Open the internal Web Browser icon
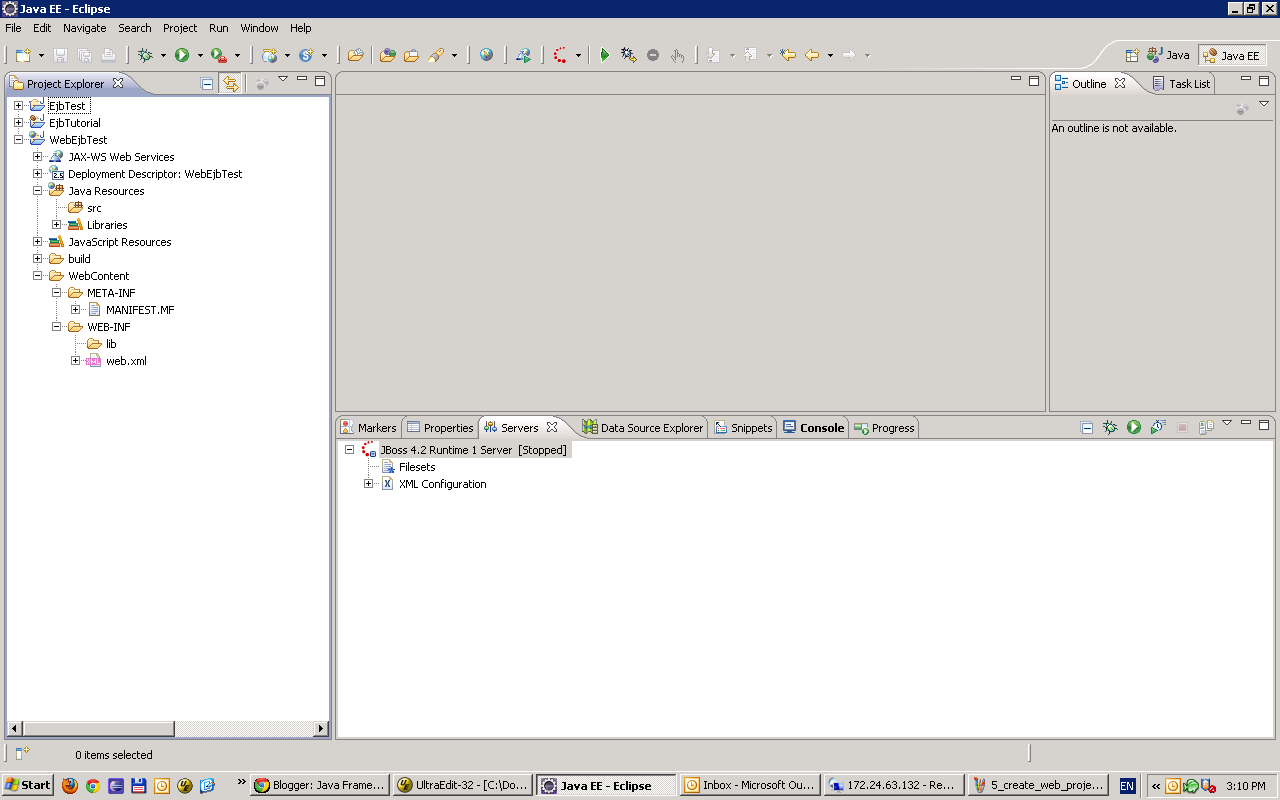Screen dimensions: 1280x800 point(486,55)
